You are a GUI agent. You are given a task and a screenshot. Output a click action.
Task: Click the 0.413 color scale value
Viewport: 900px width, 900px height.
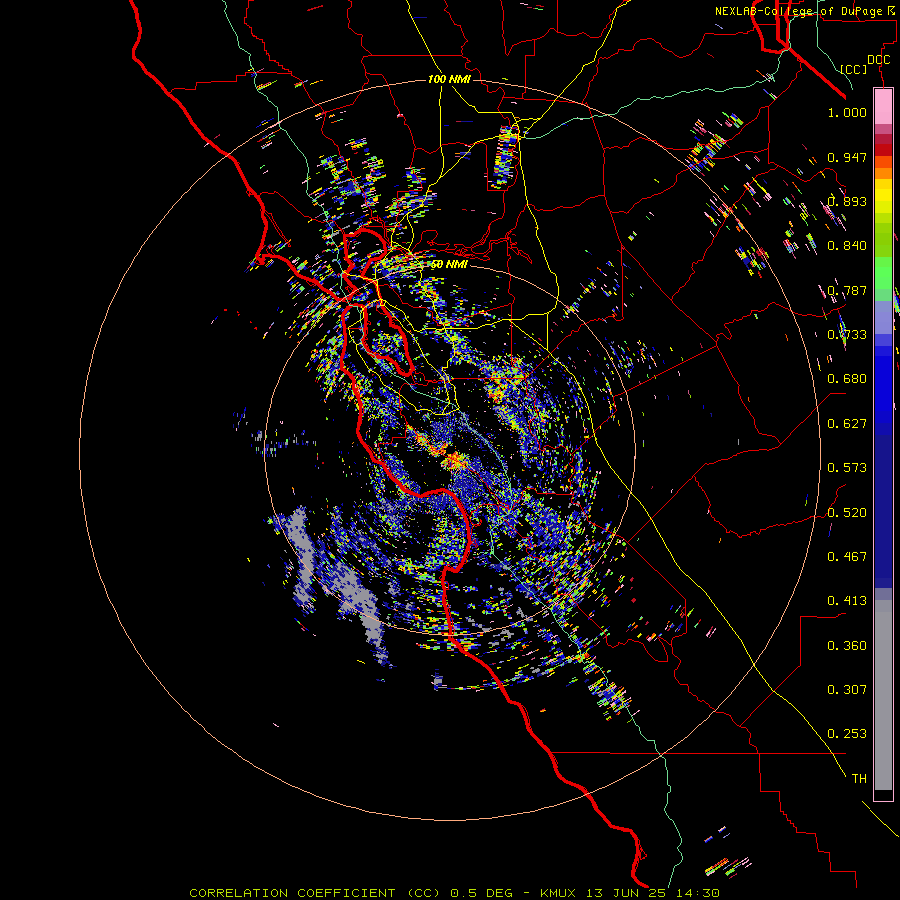pos(847,601)
